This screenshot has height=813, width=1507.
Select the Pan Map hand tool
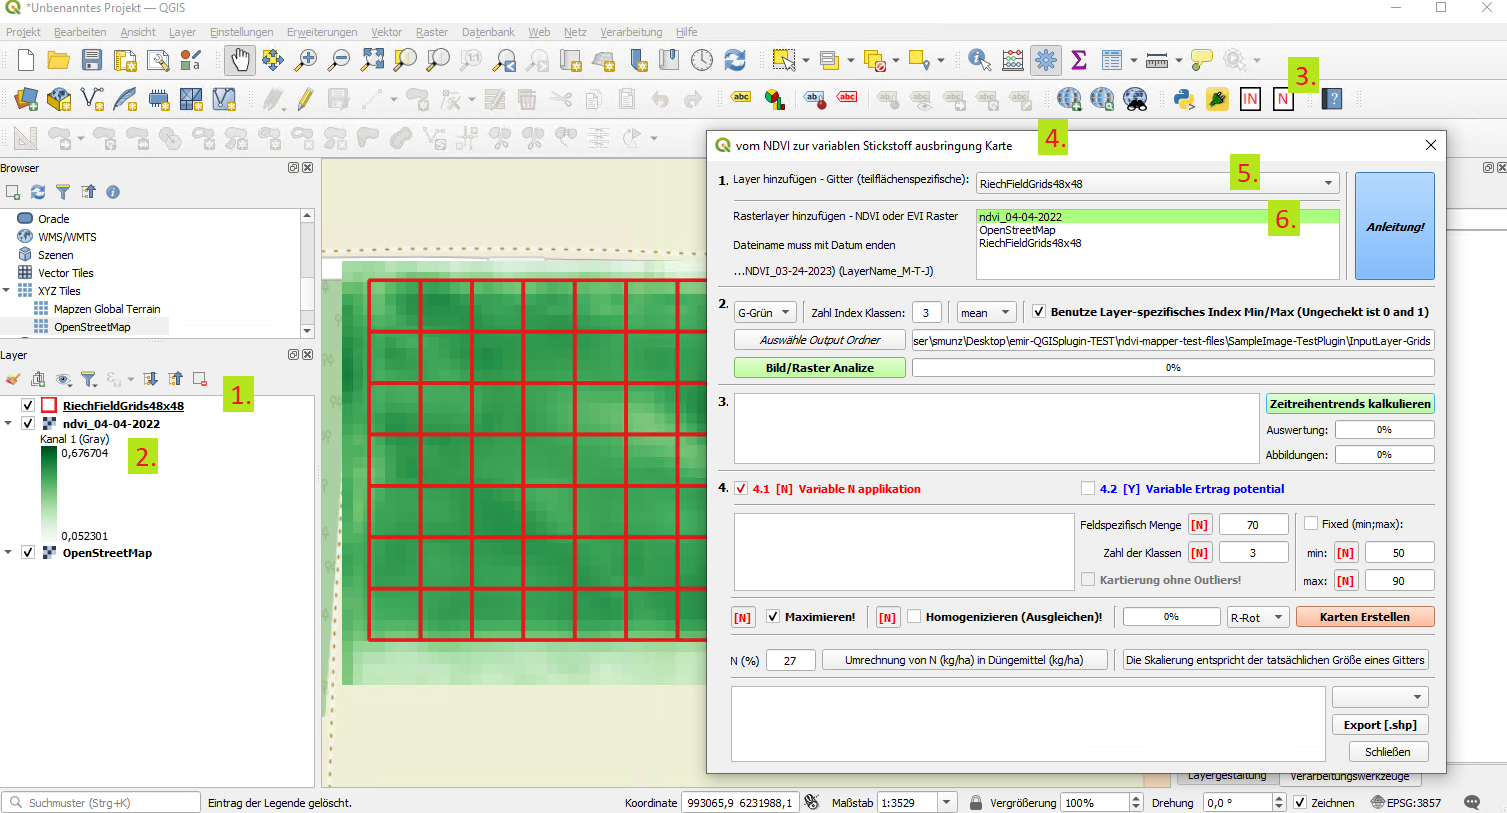pos(240,60)
